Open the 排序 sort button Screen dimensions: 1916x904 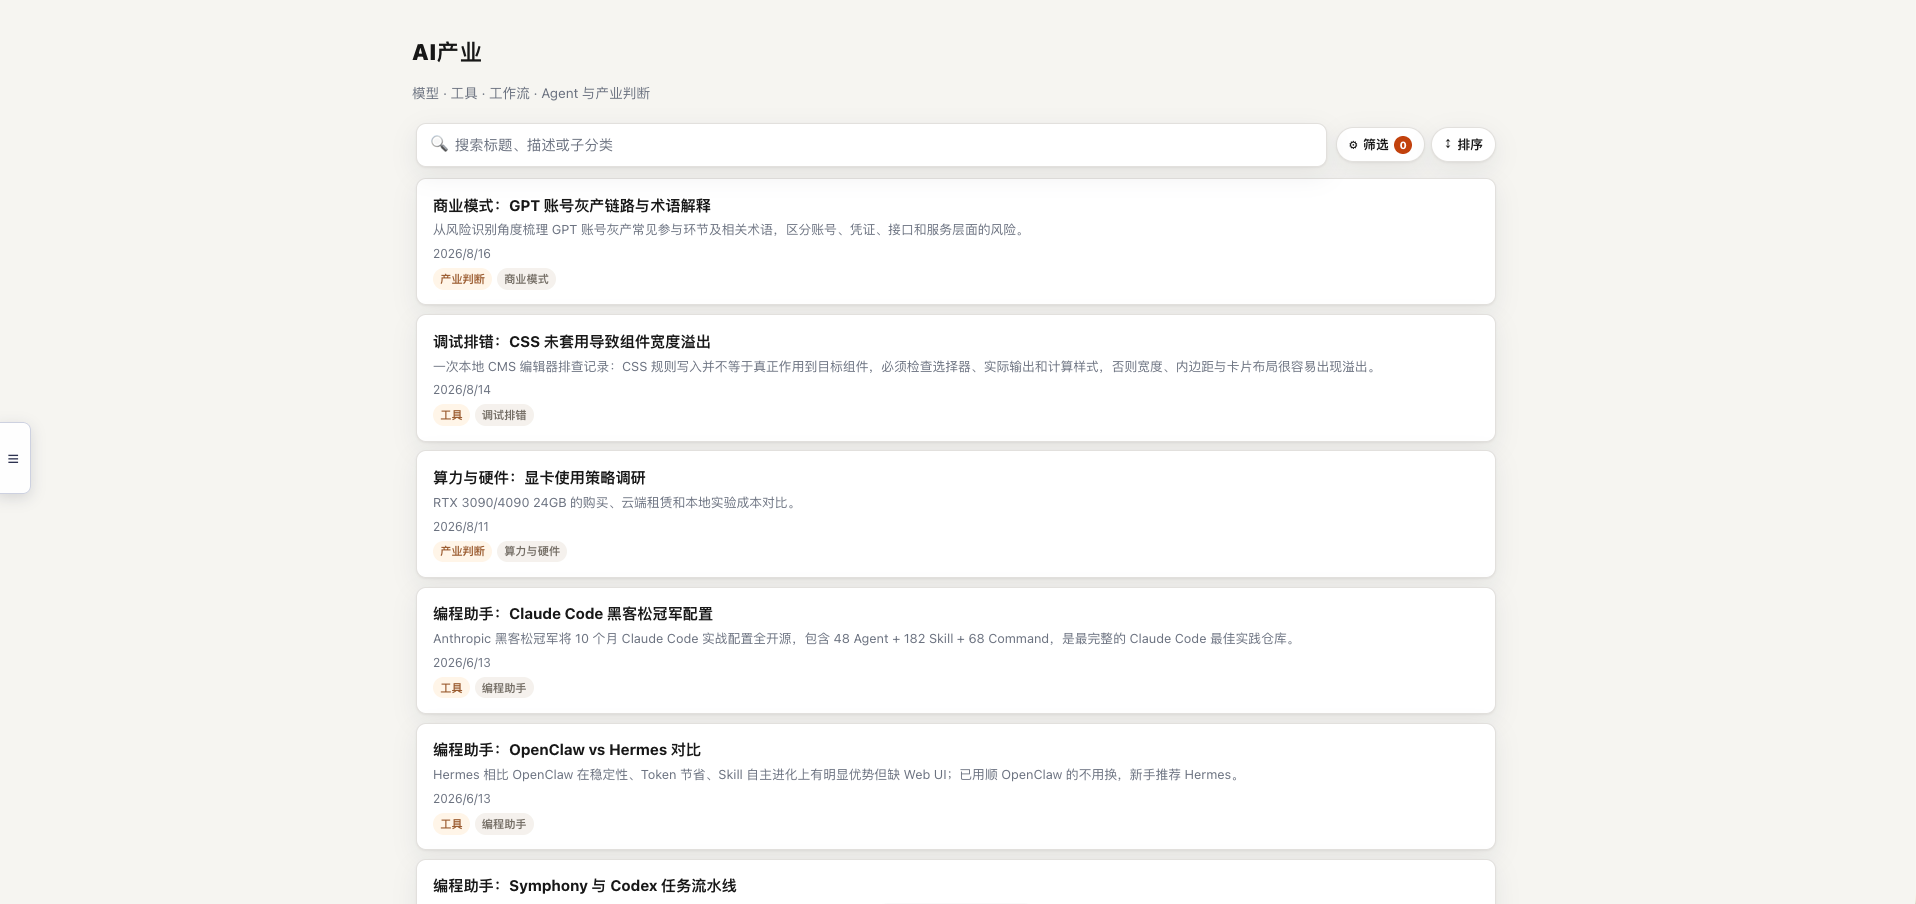click(x=1463, y=145)
